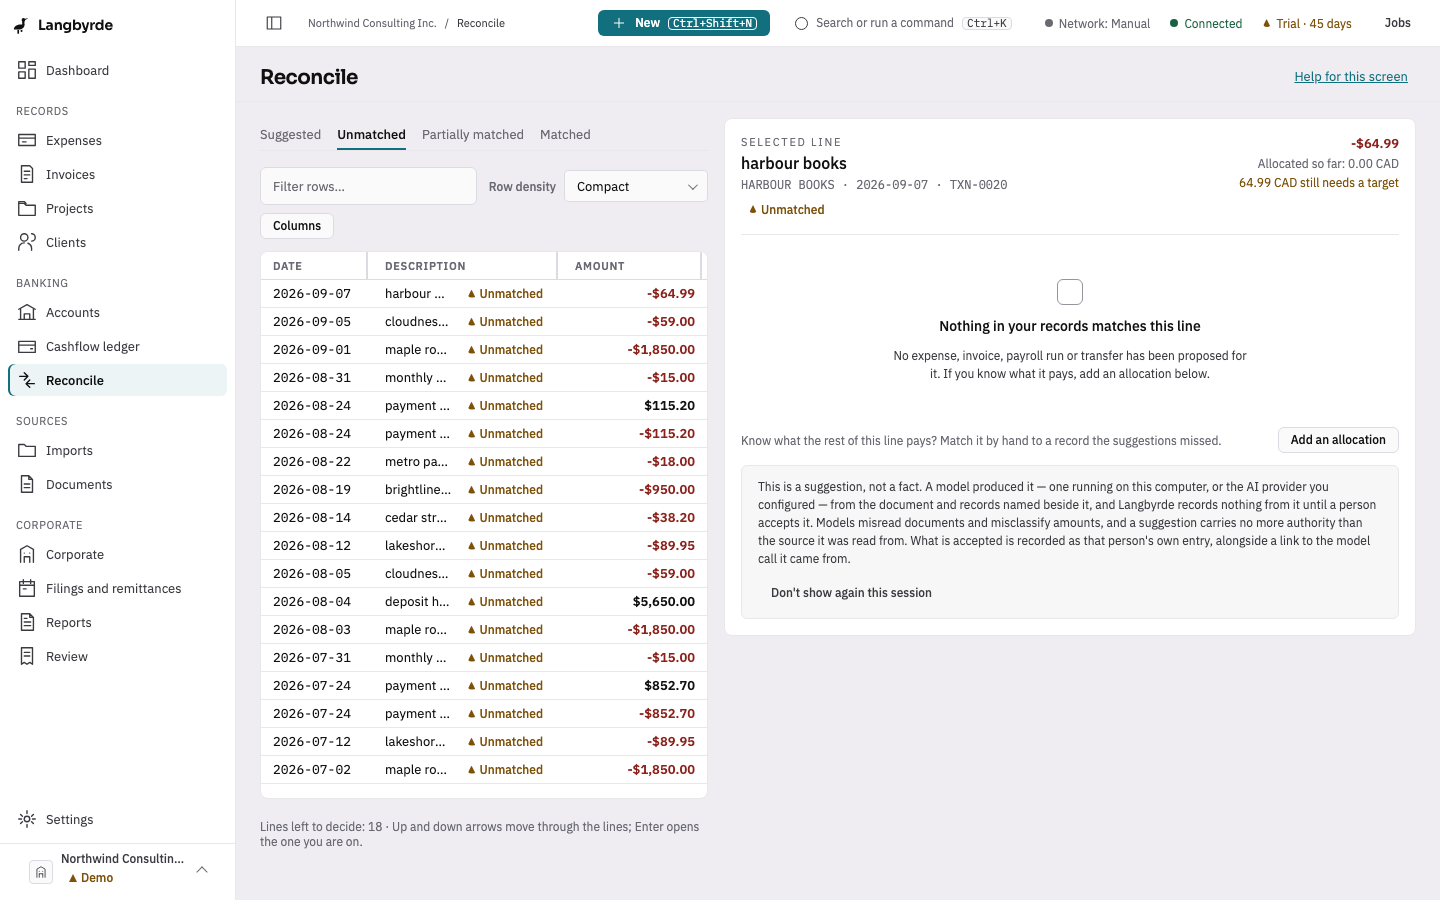Click the Invoices document icon
Screen dimensions: 1440x900
(27, 174)
